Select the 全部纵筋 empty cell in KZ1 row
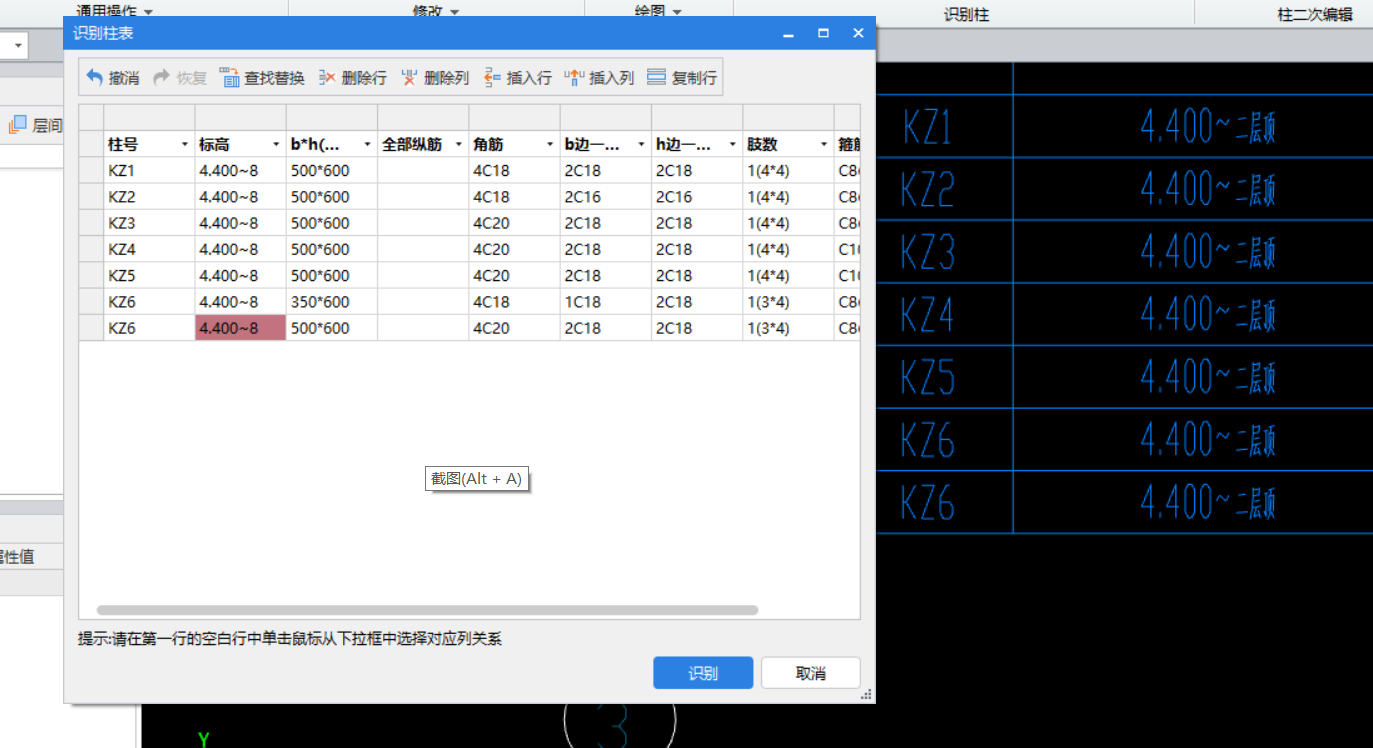 tap(423, 171)
